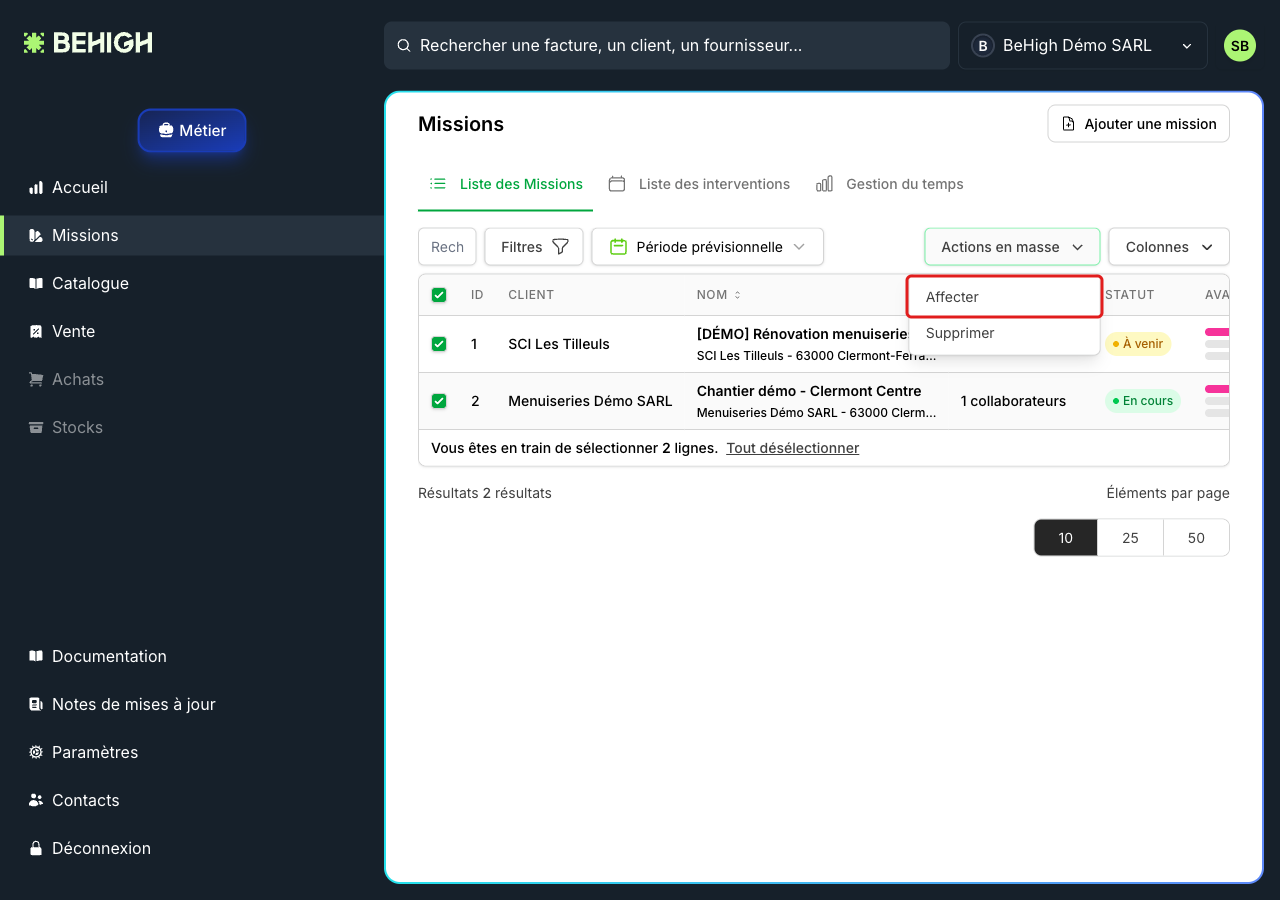Uncheck the Menuiseries Démo SARL row checkbox
Image resolution: width=1280 pixels, height=900 pixels.
click(x=439, y=401)
